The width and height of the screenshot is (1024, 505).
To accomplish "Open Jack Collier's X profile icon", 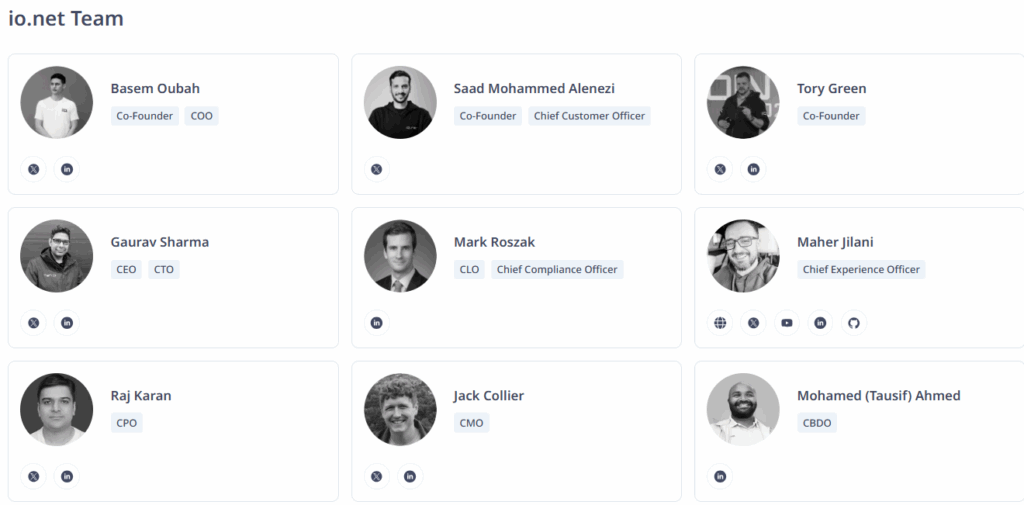I will (x=377, y=476).
